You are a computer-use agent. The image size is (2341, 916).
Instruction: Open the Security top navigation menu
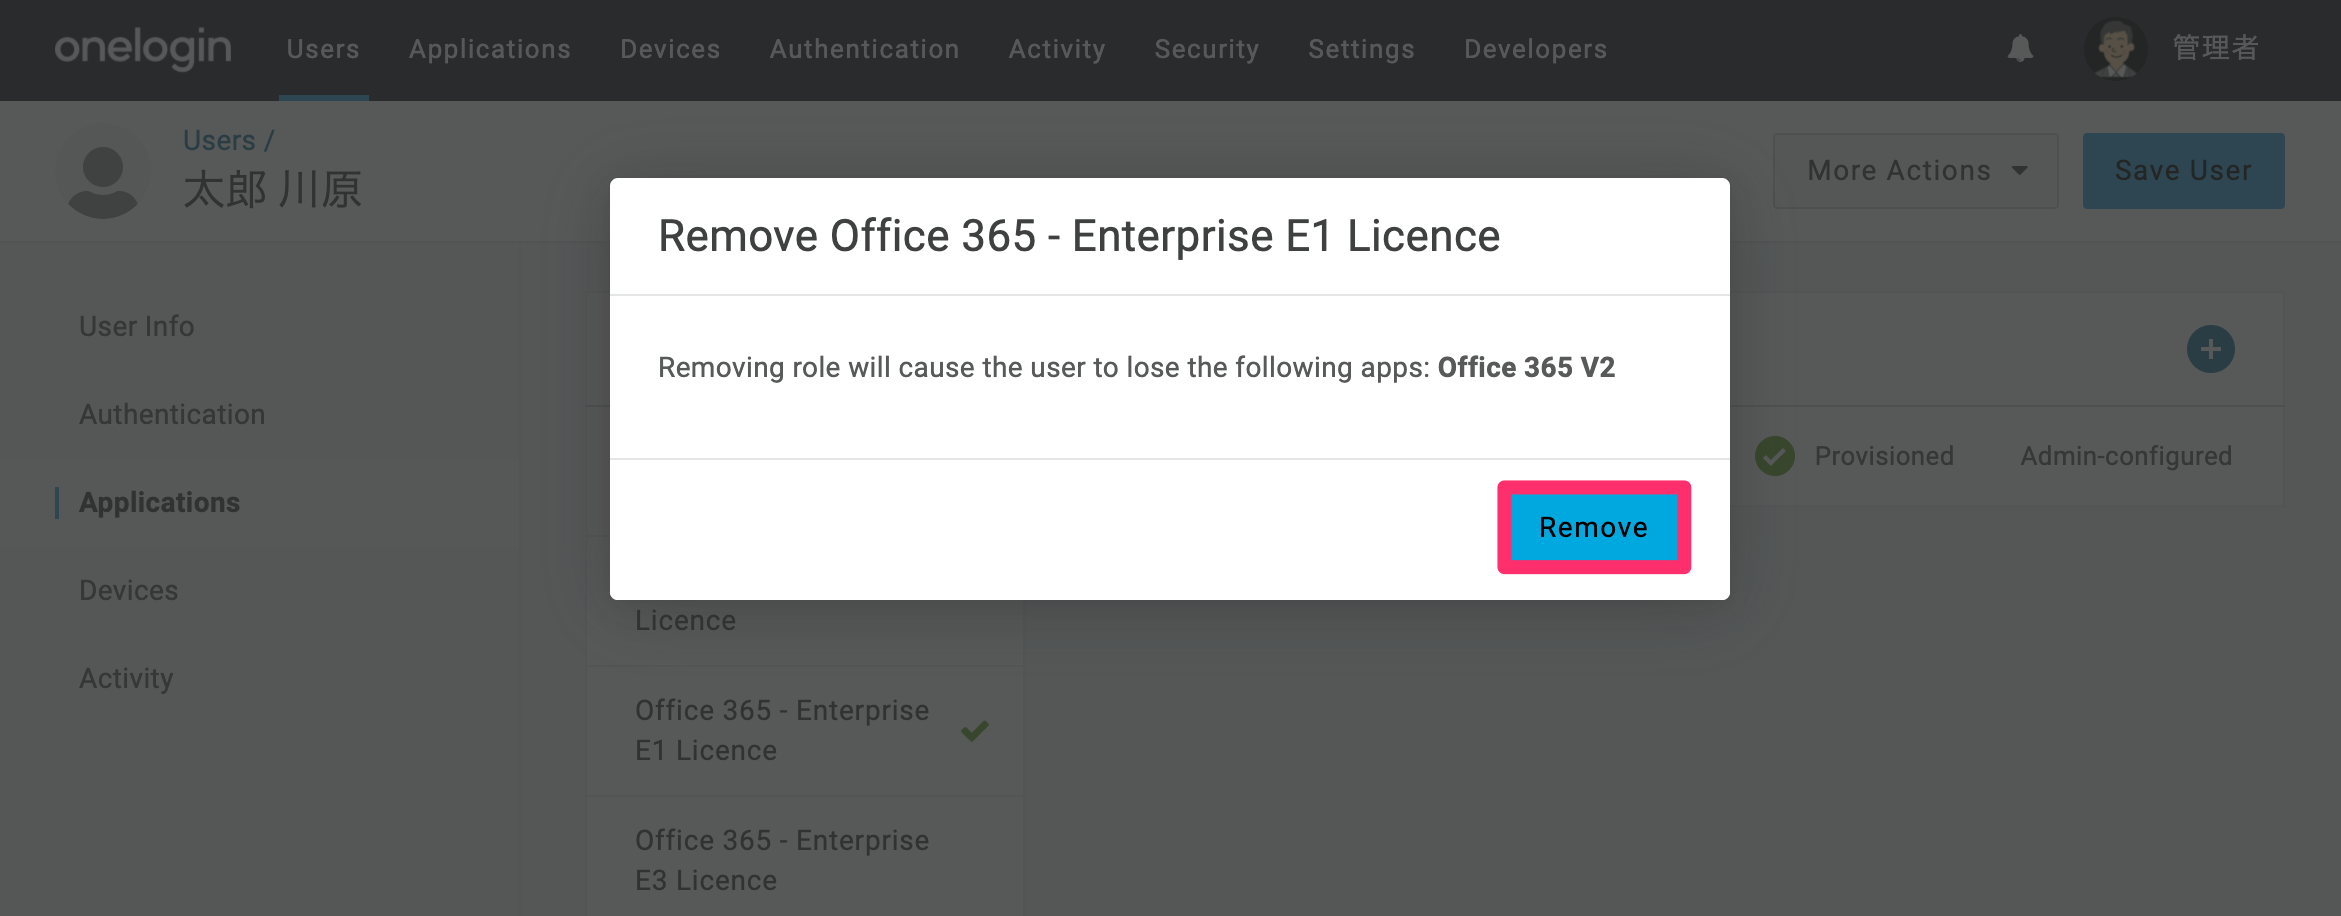pos(1207,49)
